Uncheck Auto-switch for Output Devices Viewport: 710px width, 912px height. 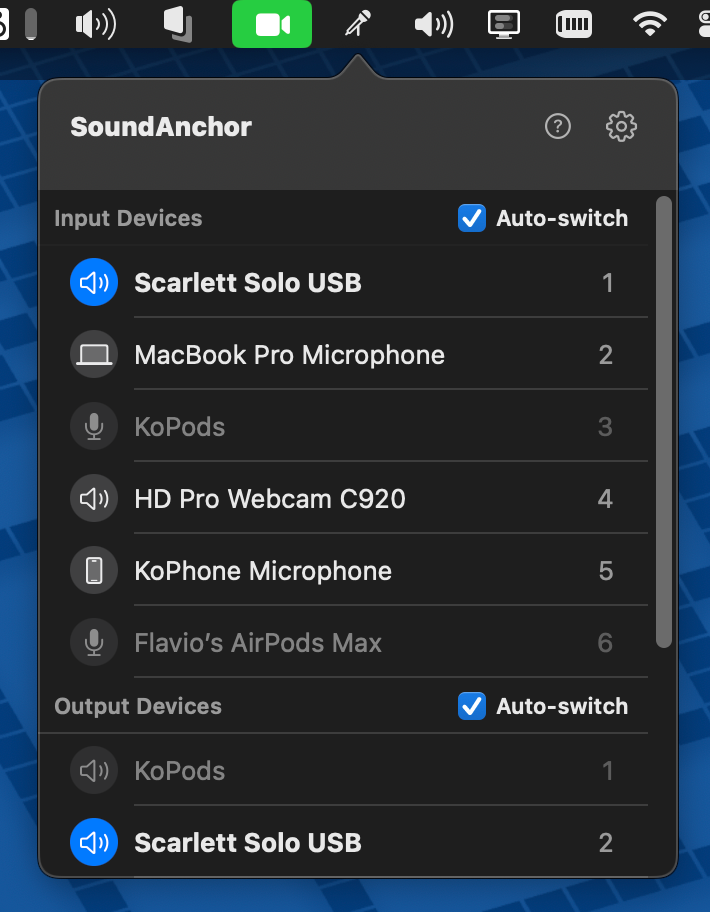click(x=471, y=706)
